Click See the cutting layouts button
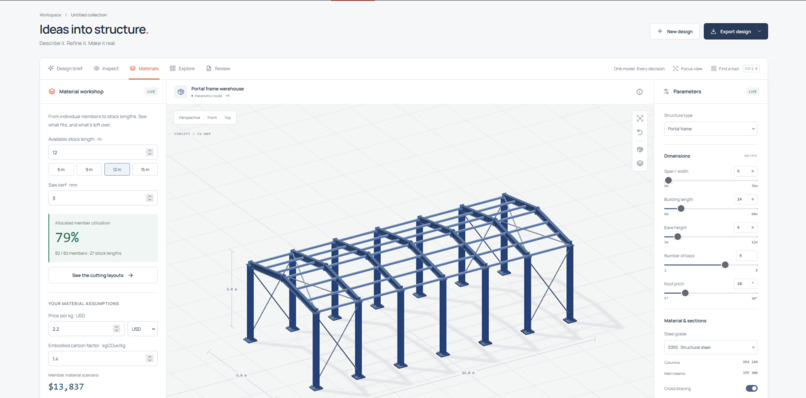 [x=103, y=275]
